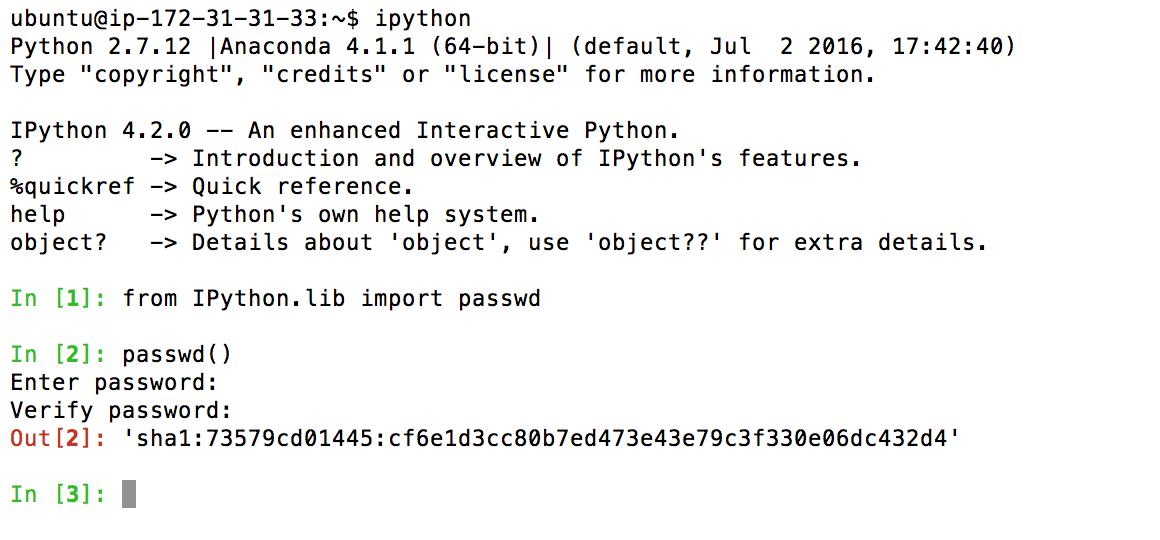1160x540 pixels.
Task: Click the sha1 password hash output string
Action: click(x=541, y=438)
